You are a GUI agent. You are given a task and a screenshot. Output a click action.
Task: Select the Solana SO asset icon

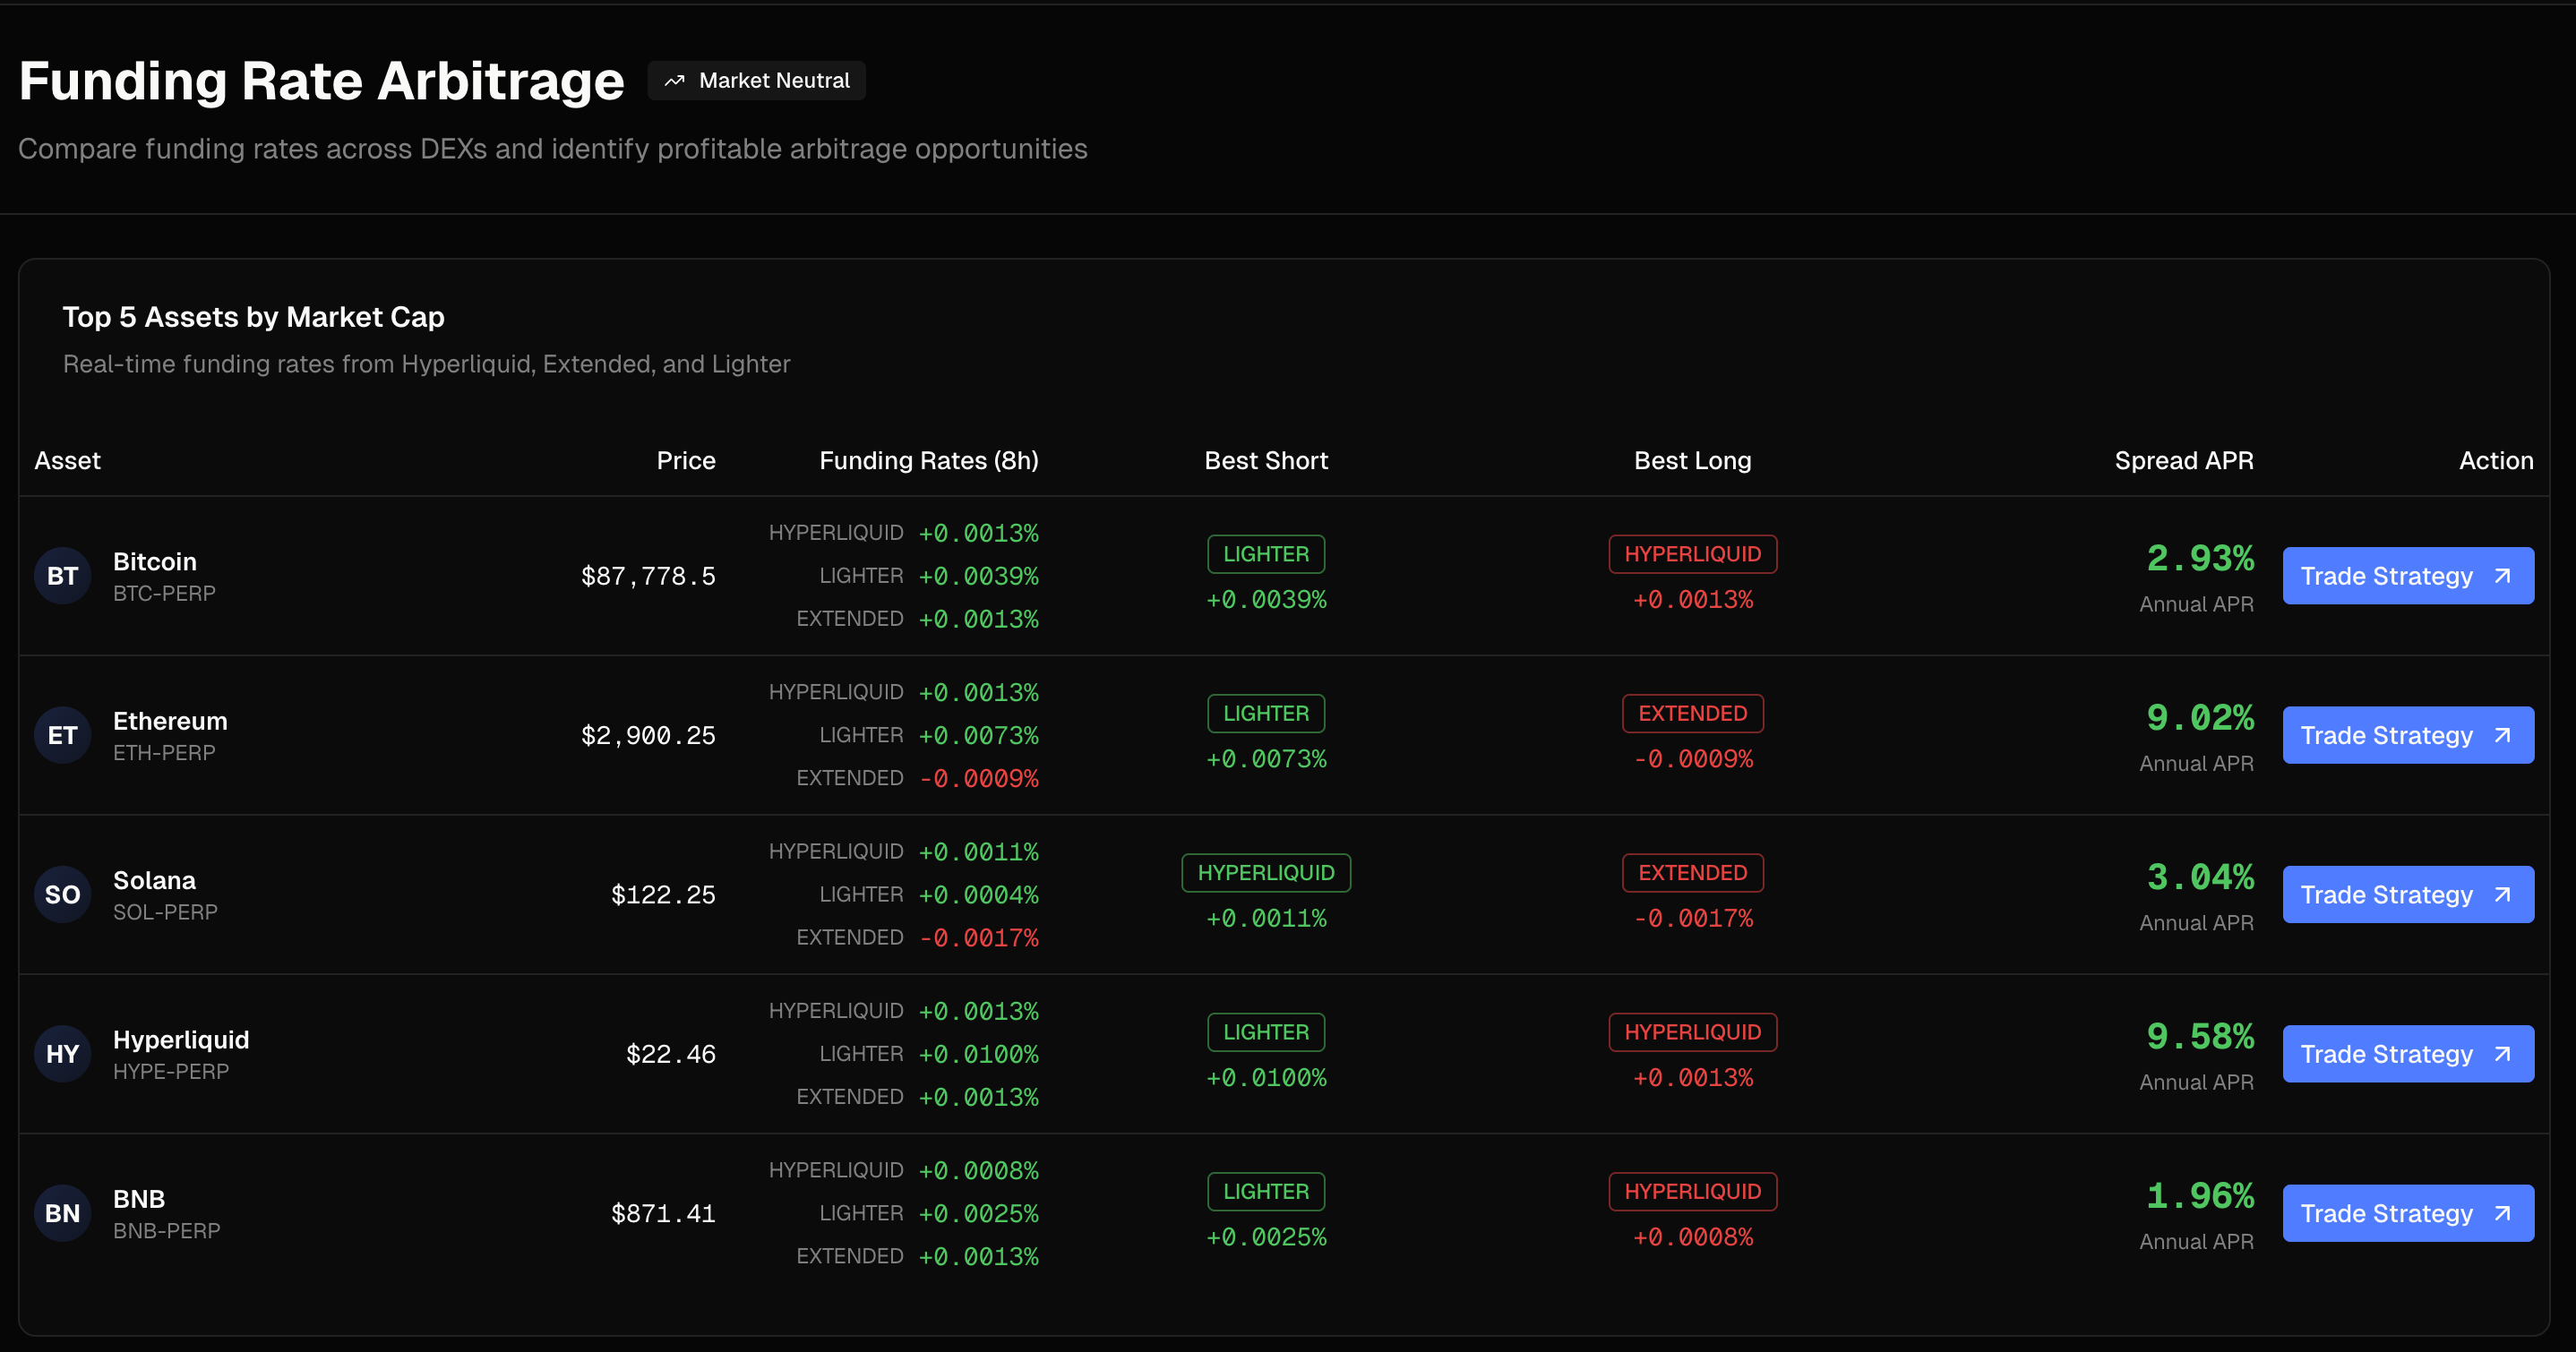(62, 894)
